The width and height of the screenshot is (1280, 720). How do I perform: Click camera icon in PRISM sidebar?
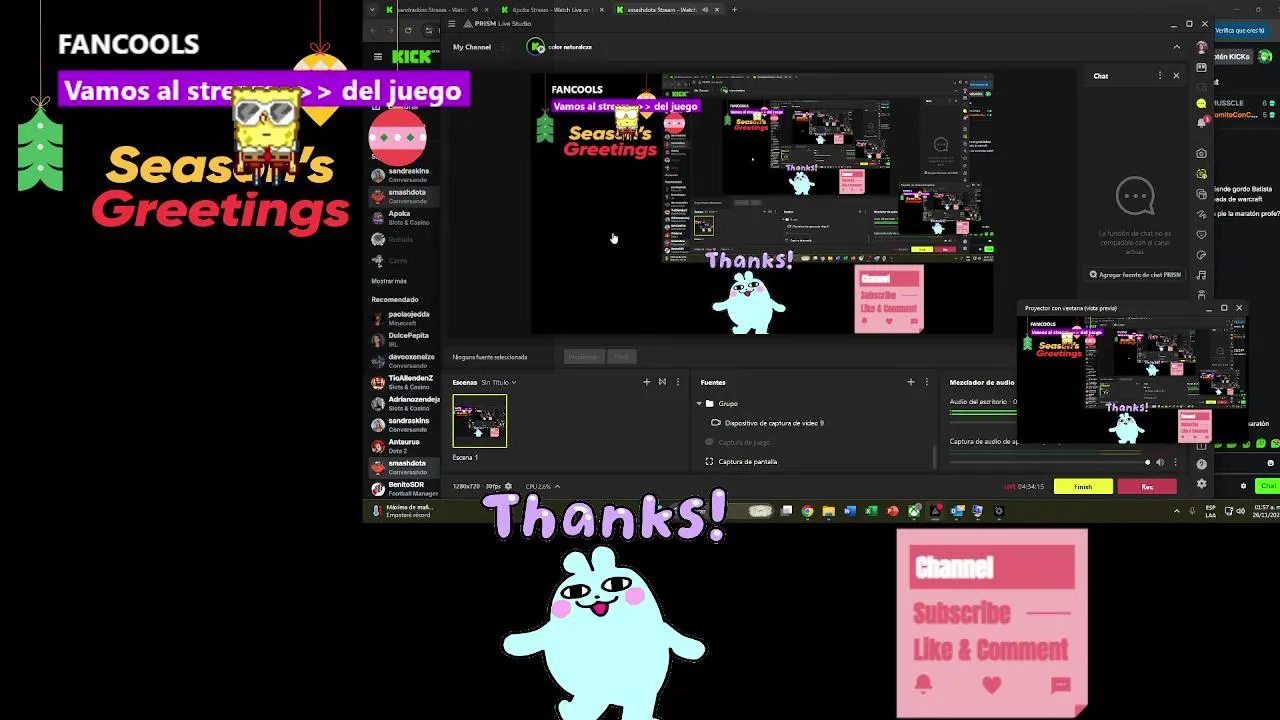(1201, 153)
